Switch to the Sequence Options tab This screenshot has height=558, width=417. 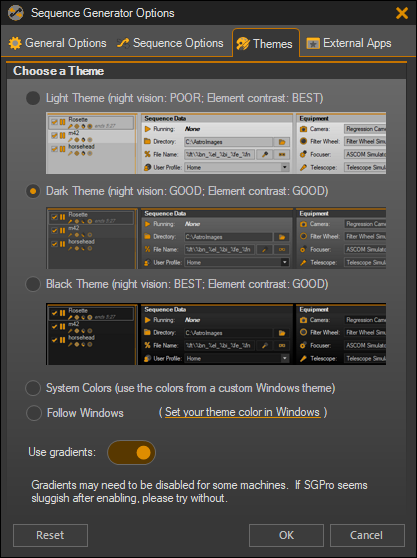[170, 43]
